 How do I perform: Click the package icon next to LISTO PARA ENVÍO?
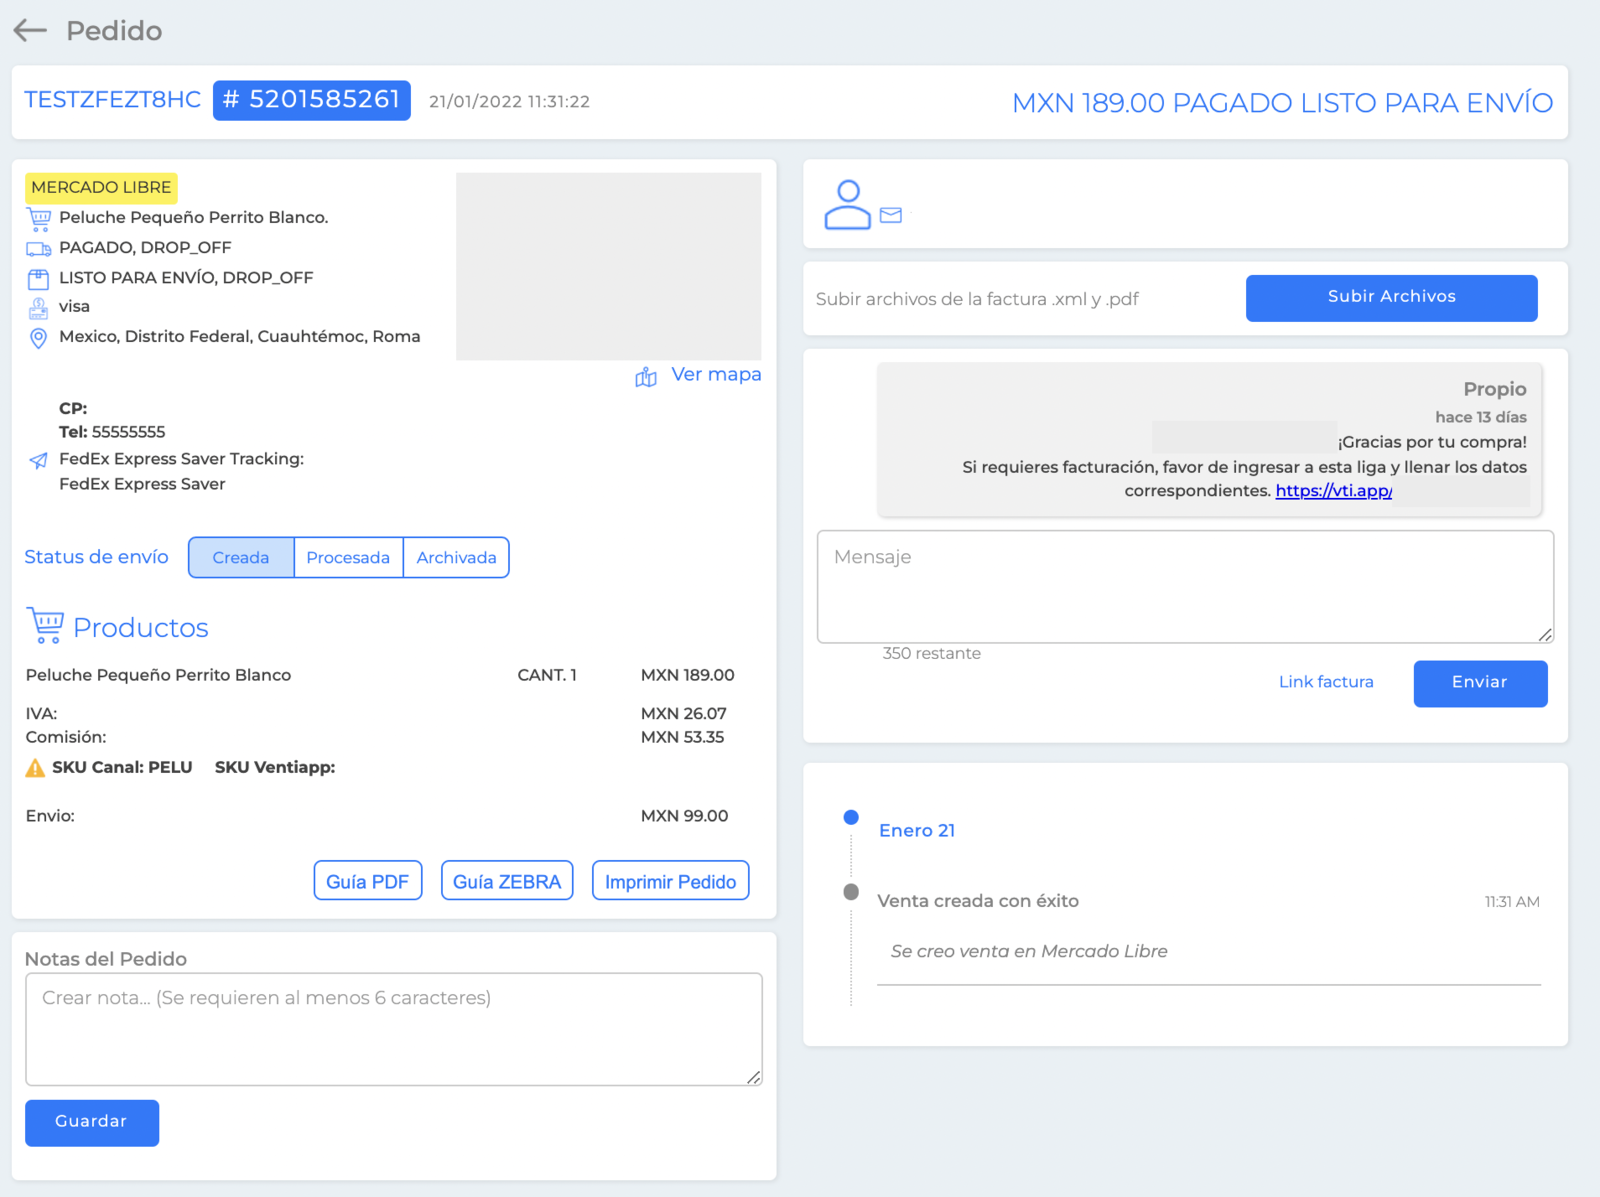[38, 278]
